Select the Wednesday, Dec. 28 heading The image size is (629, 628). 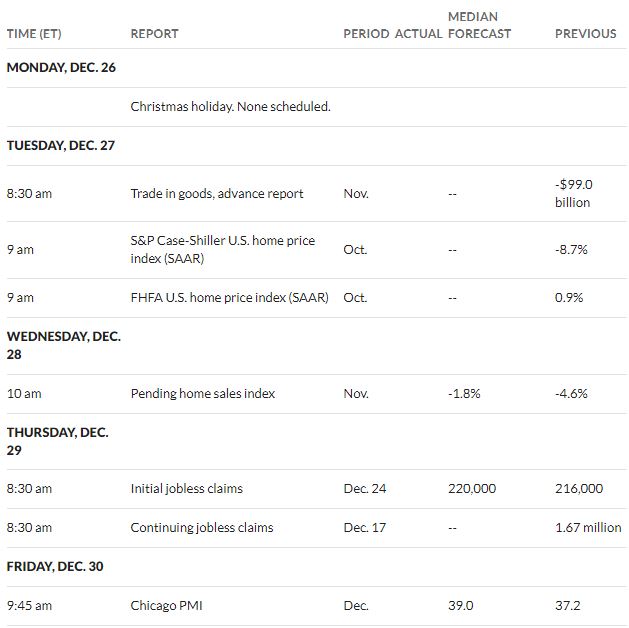point(64,345)
